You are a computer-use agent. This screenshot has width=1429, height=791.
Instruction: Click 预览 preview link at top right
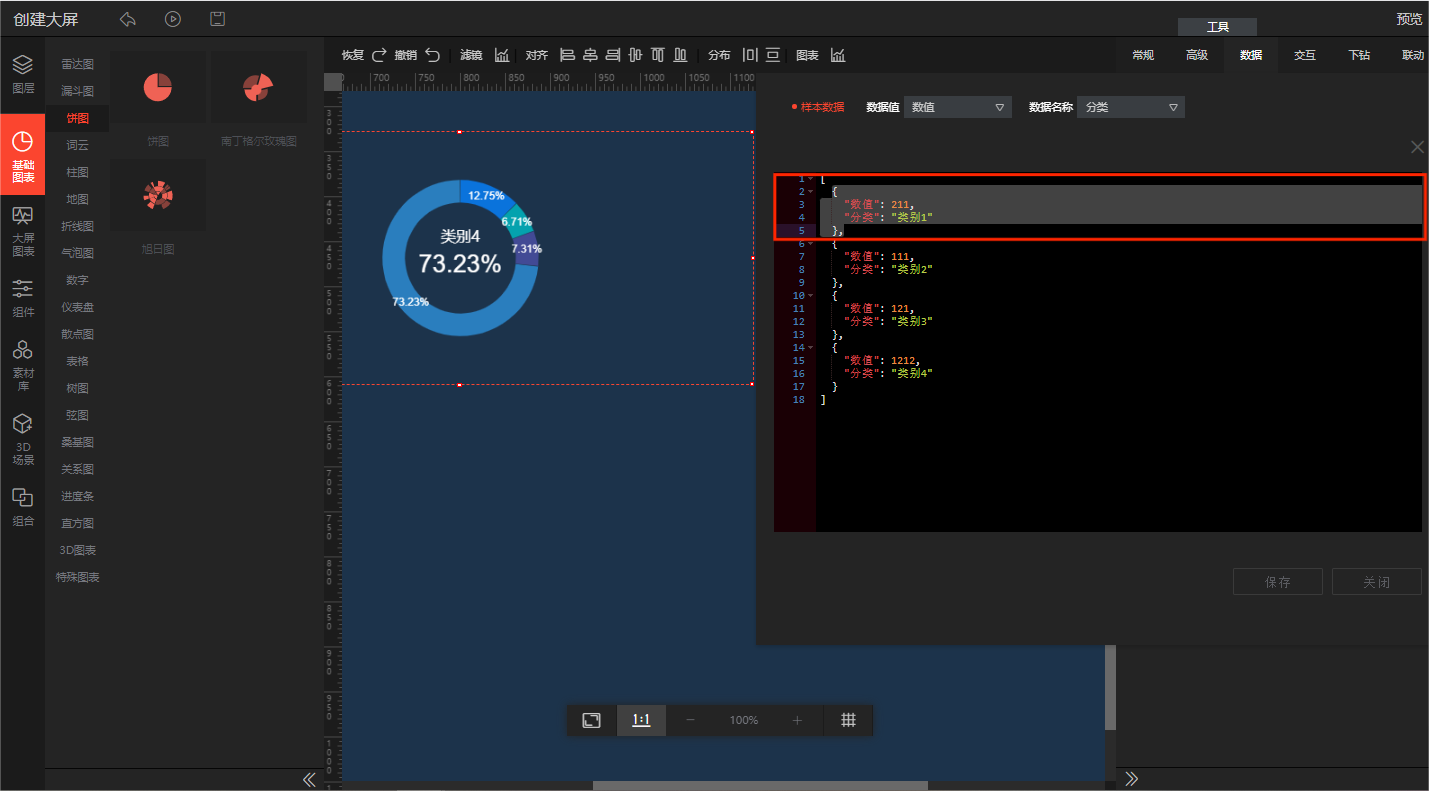click(x=1409, y=19)
